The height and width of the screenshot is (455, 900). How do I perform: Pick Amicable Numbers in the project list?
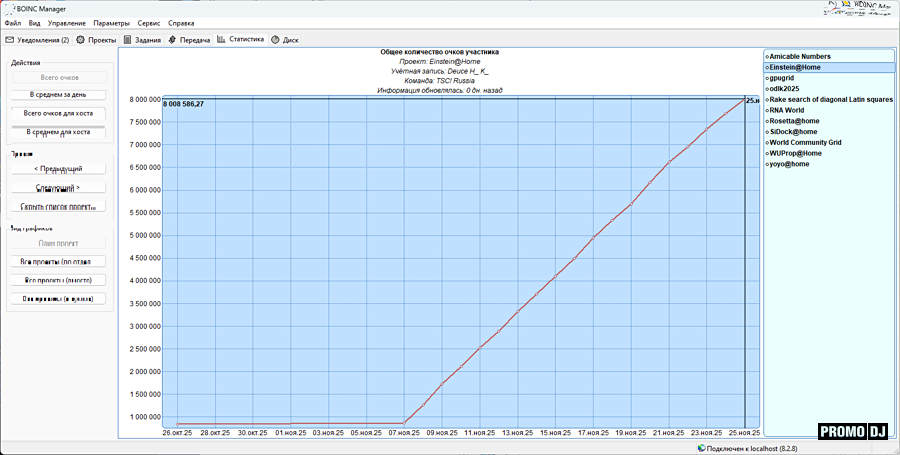click(800, 56)
